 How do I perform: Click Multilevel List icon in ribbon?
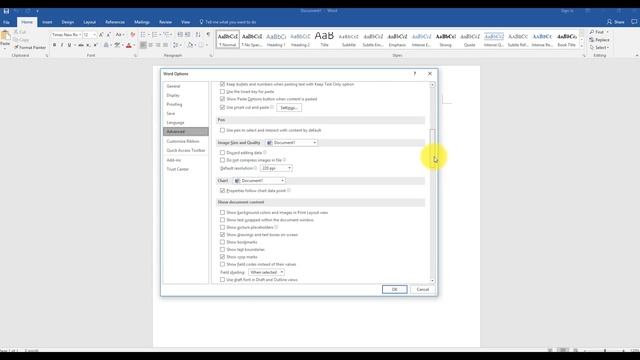(167, 35)
